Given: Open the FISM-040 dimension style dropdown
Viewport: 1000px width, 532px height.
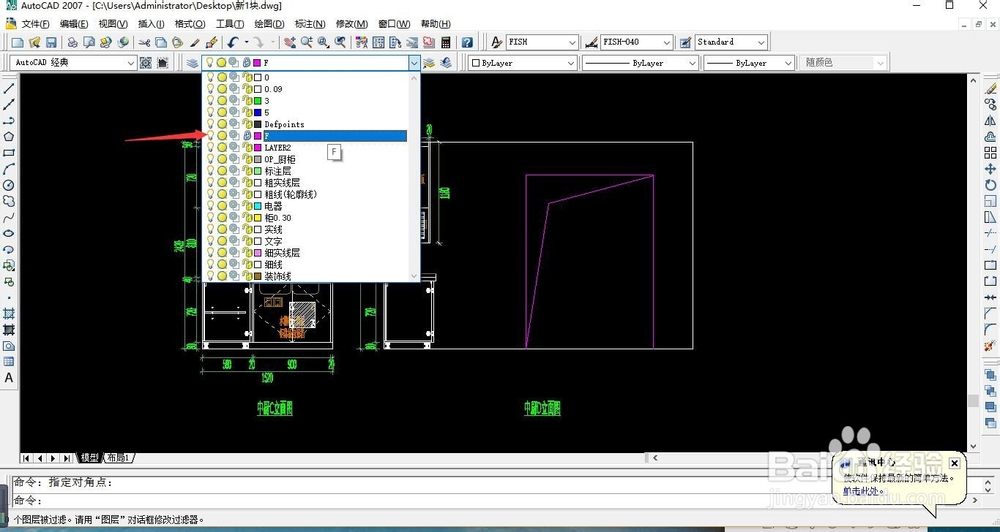Looking at the screenshot, I should pyautogui.click(x=666, y=42).
